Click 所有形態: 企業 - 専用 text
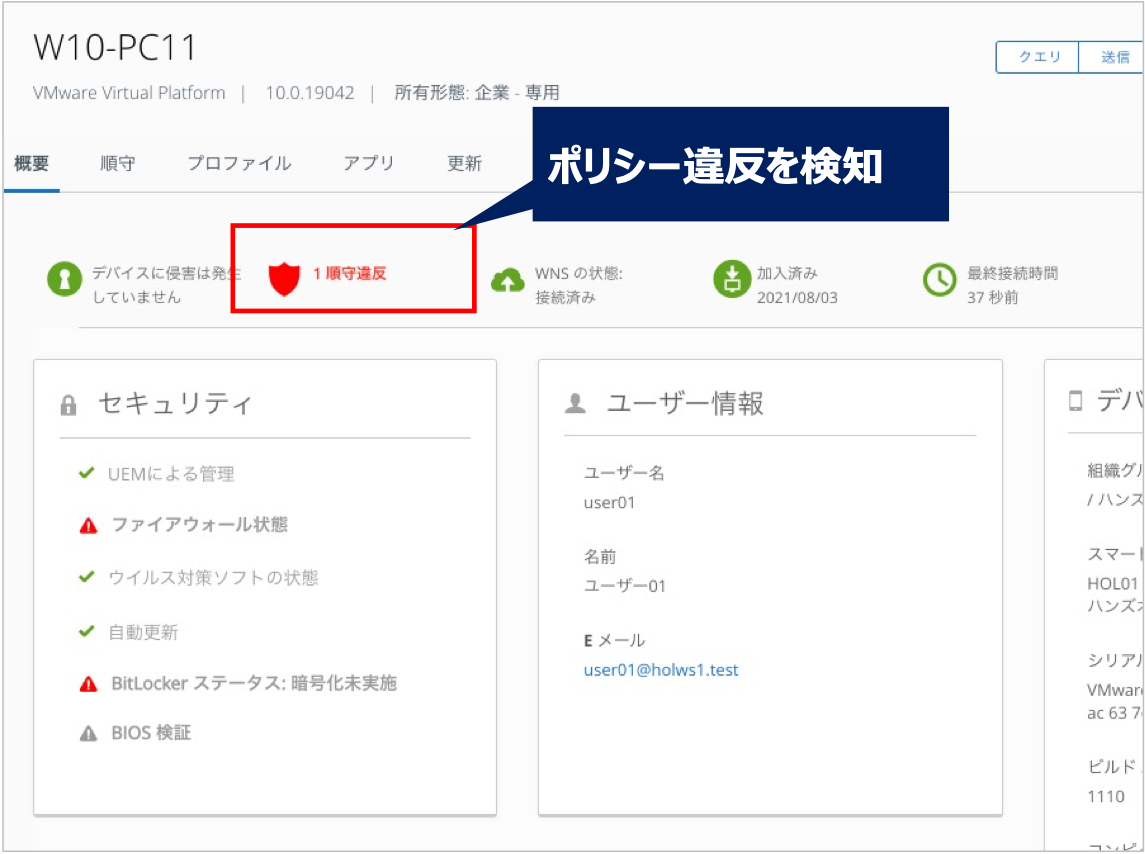The width and height of the screenshot is (1145, 854). pyautogui.click(x=477, y=93)
